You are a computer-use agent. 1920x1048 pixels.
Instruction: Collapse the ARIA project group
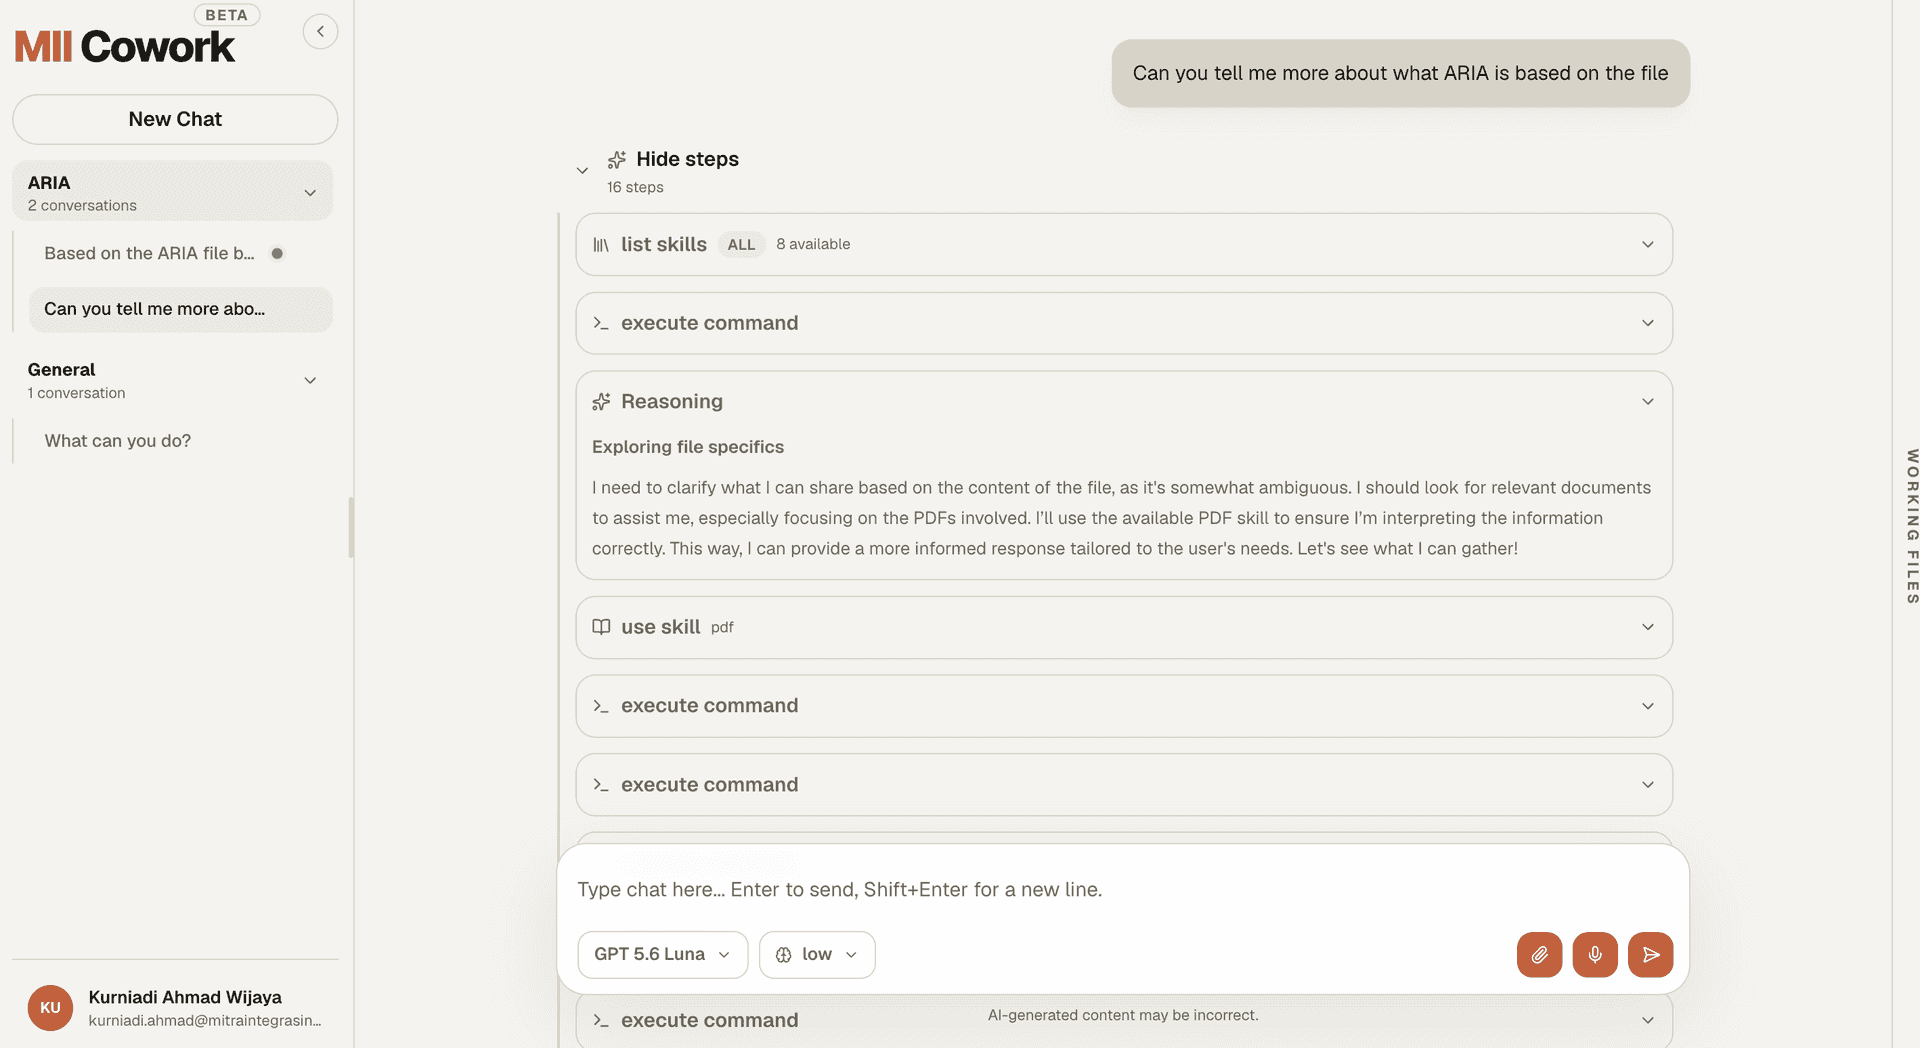tap(310, 192)
